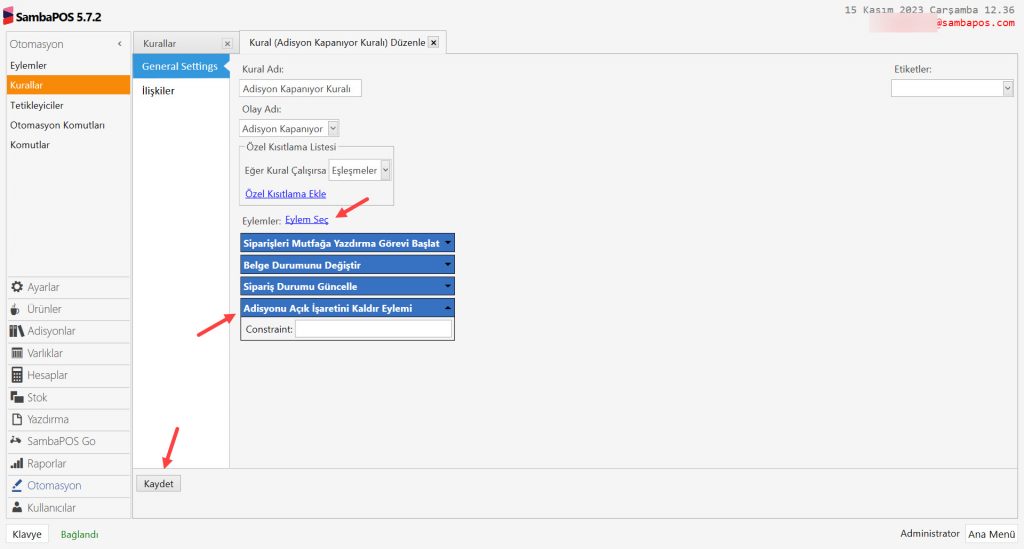The image size is (1024, 549).
Task: Open Hesaplar calculator icon
Action: pos(17,375)
